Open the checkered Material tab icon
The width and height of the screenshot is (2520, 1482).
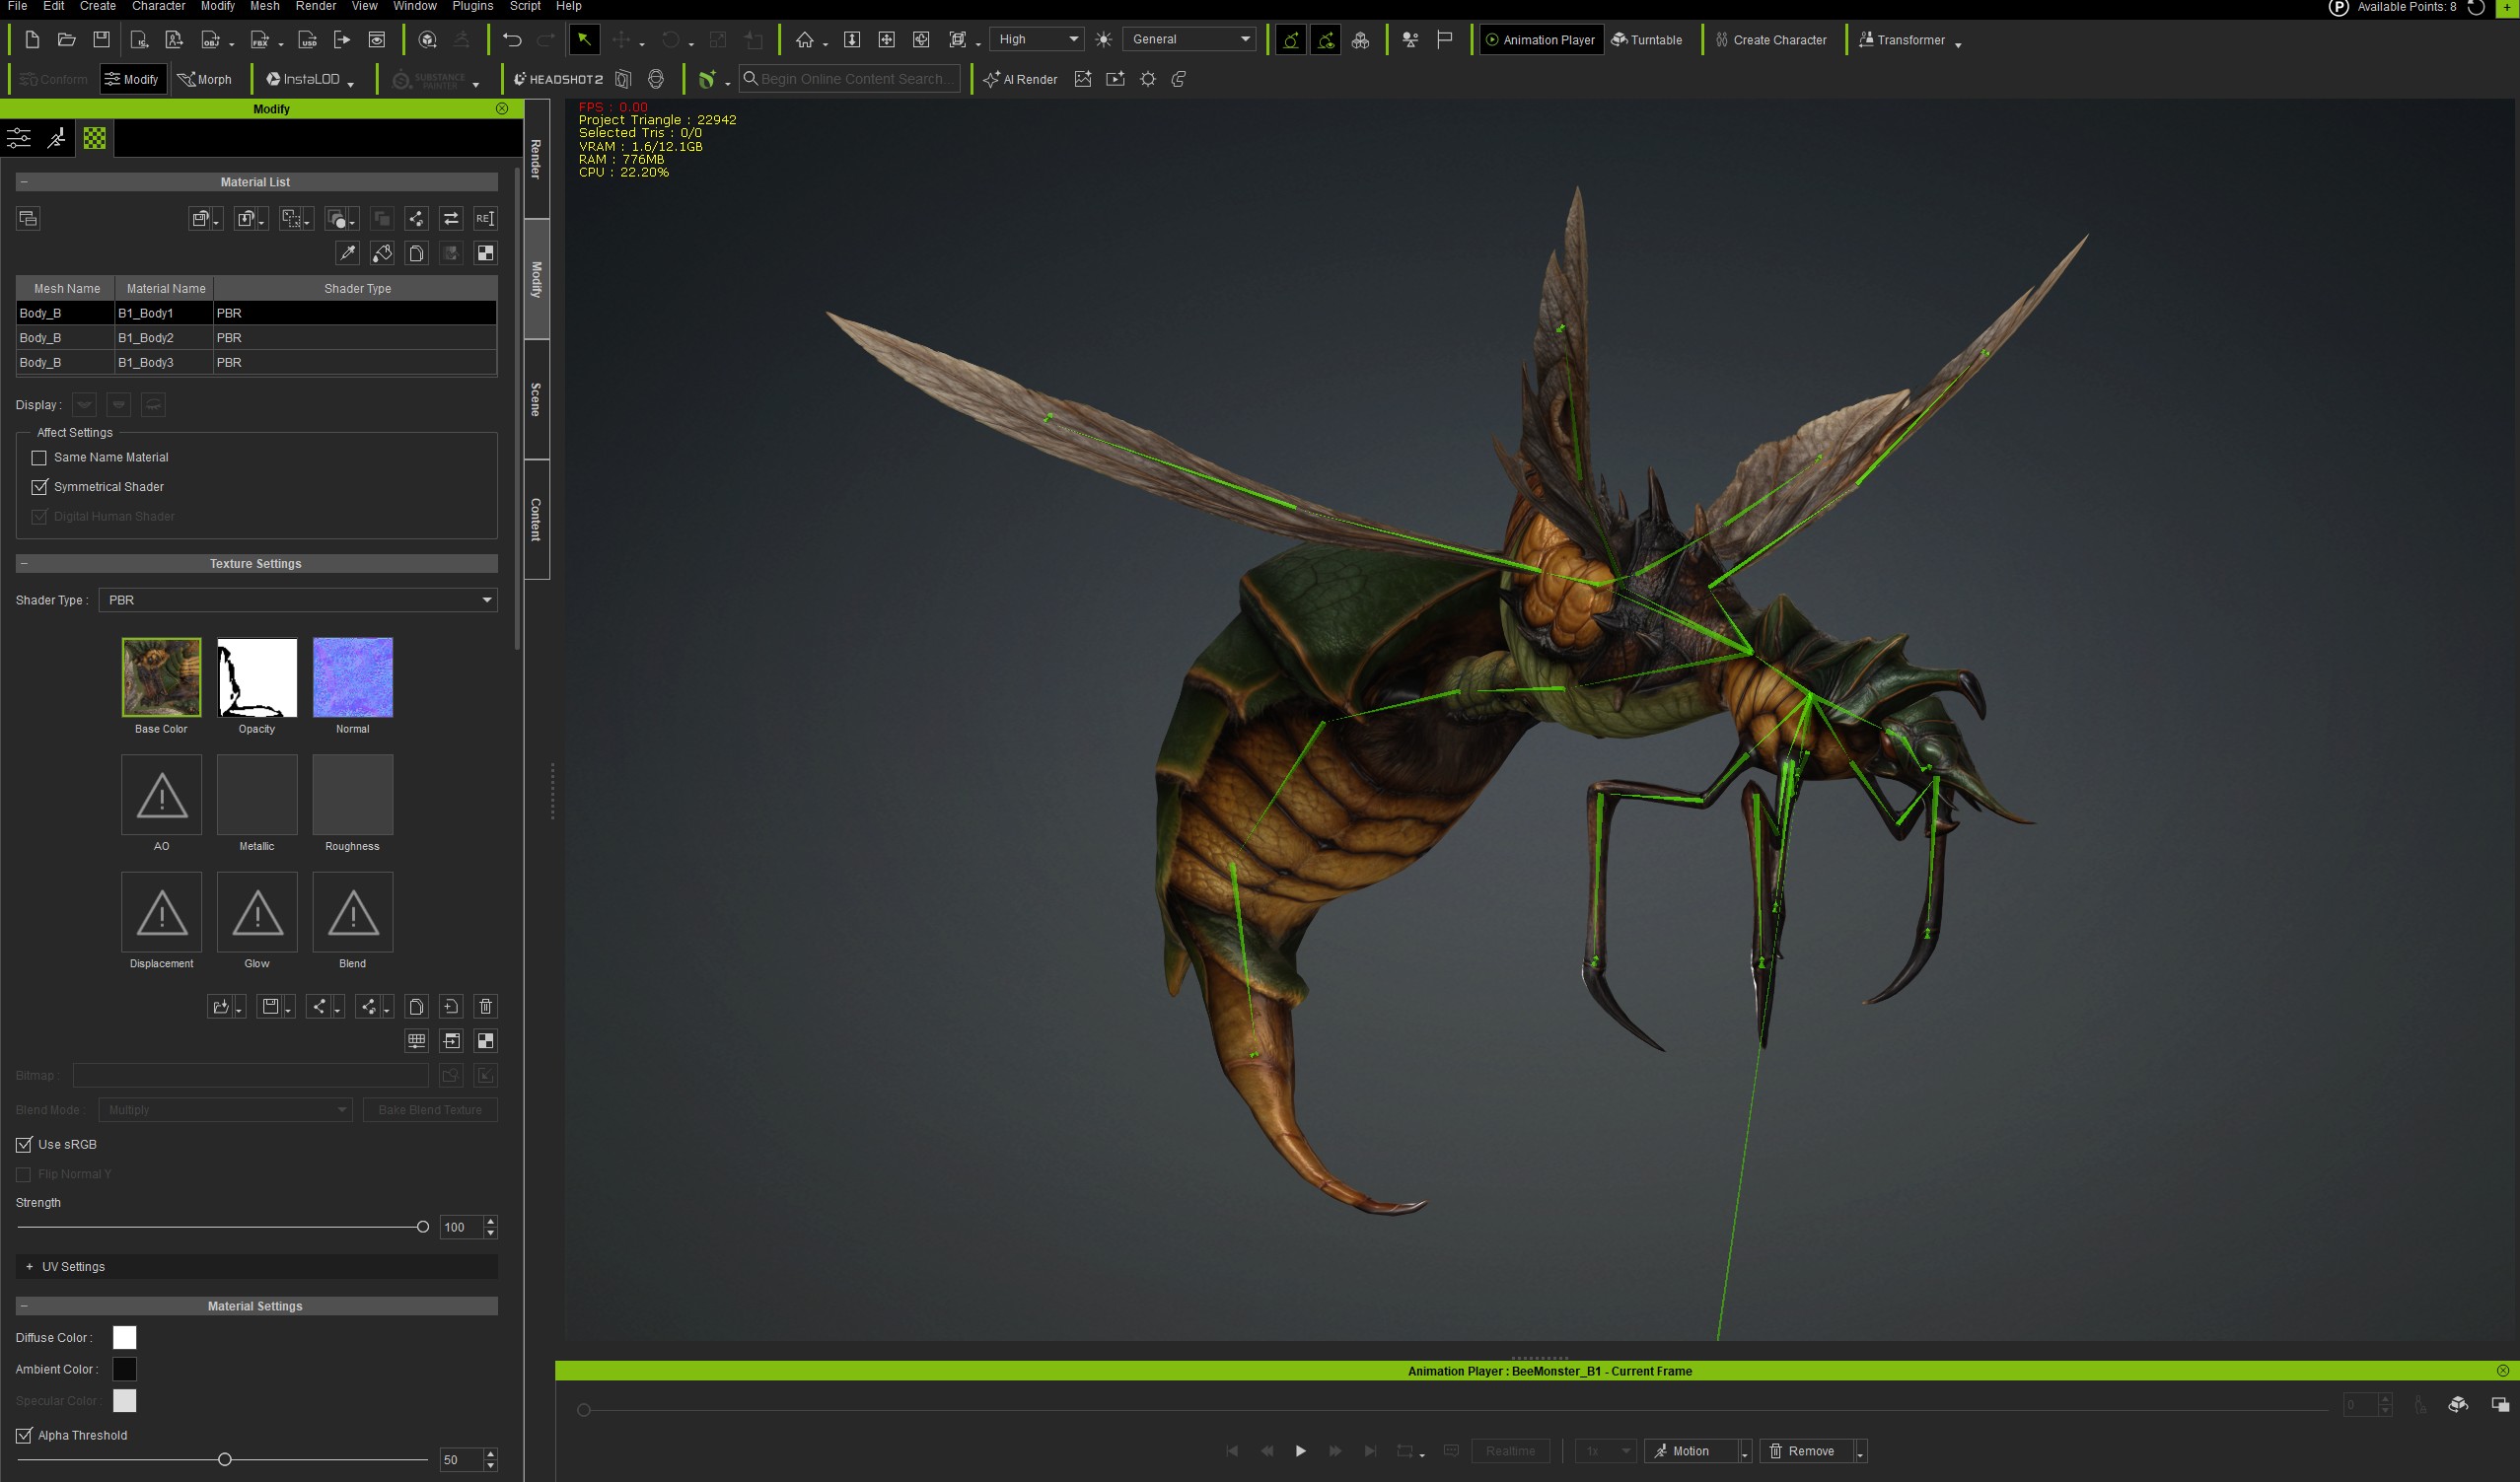tap(95, 138)
